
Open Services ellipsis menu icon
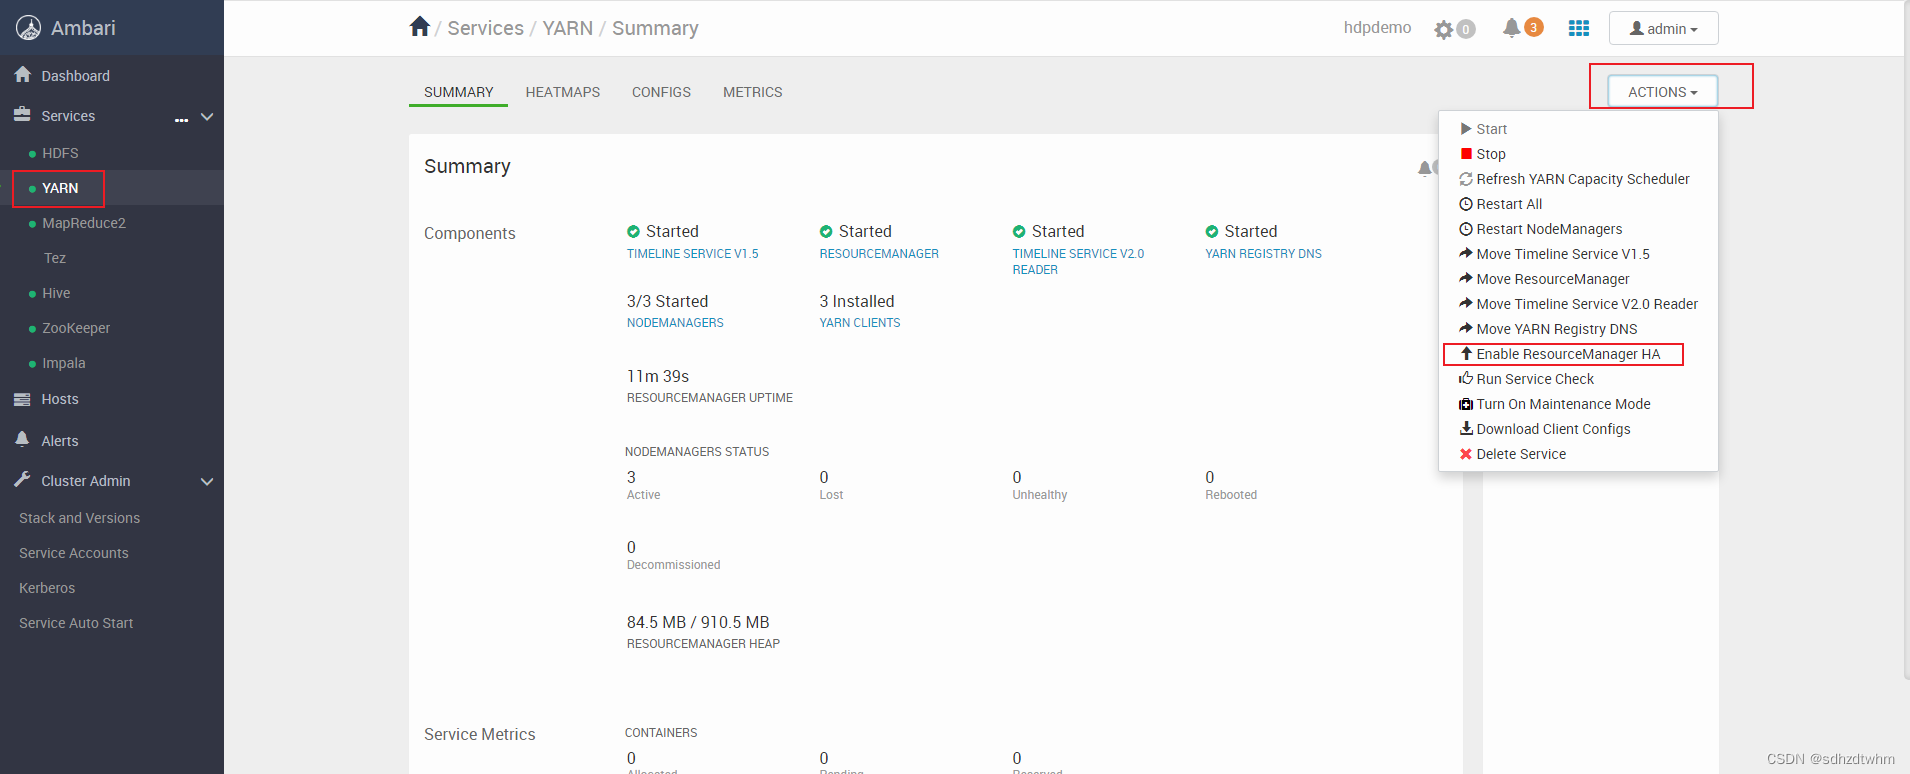pos(181,119)
